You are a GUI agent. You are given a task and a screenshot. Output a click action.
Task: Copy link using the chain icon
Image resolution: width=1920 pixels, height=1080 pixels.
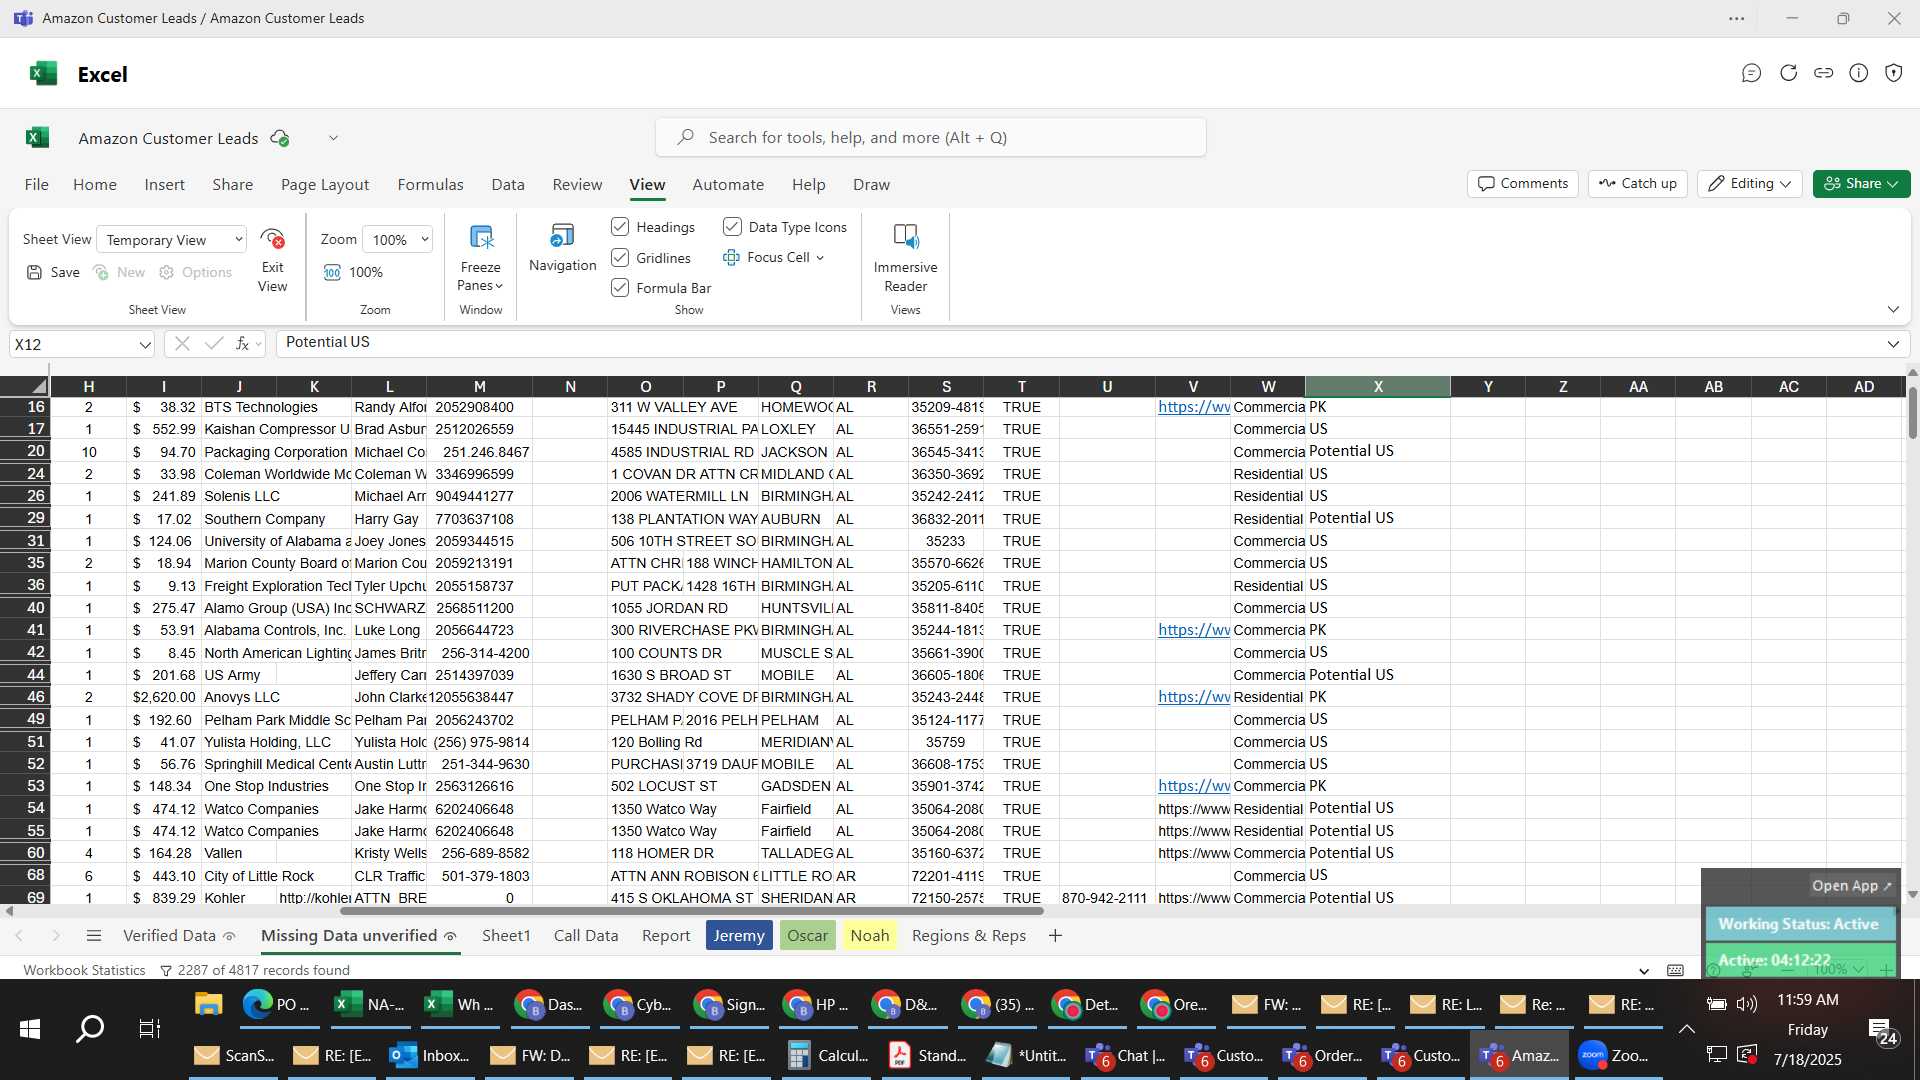(x=1823, y=73)
